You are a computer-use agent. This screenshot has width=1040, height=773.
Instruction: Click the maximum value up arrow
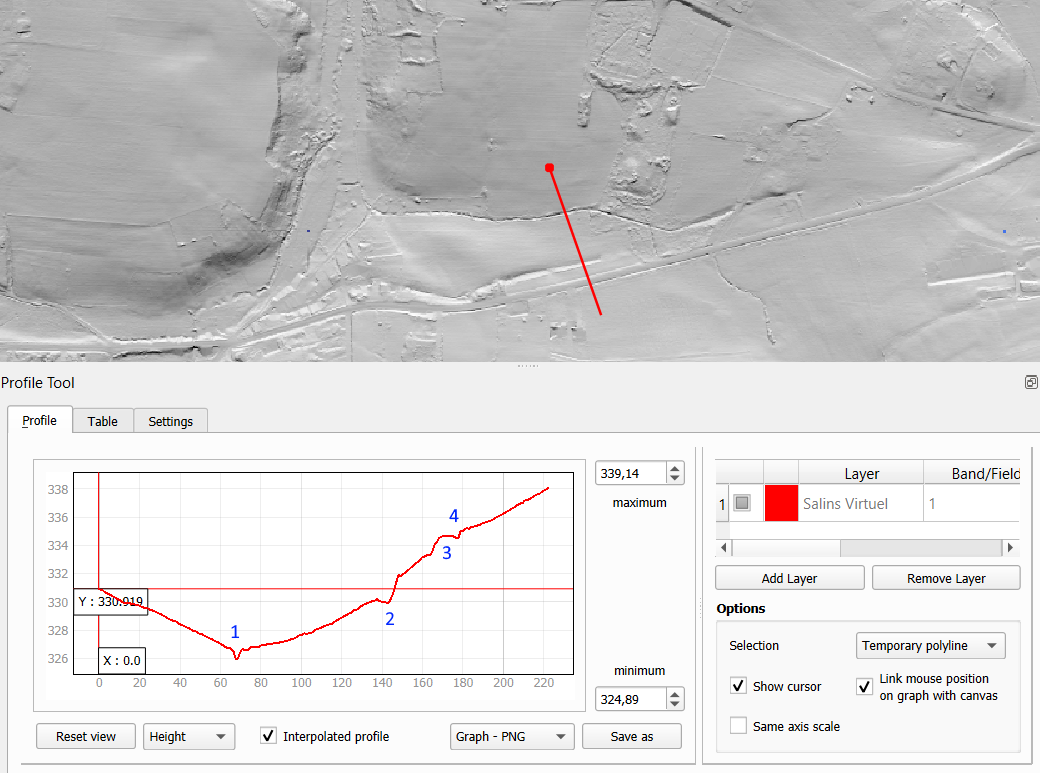click(675, 468)
